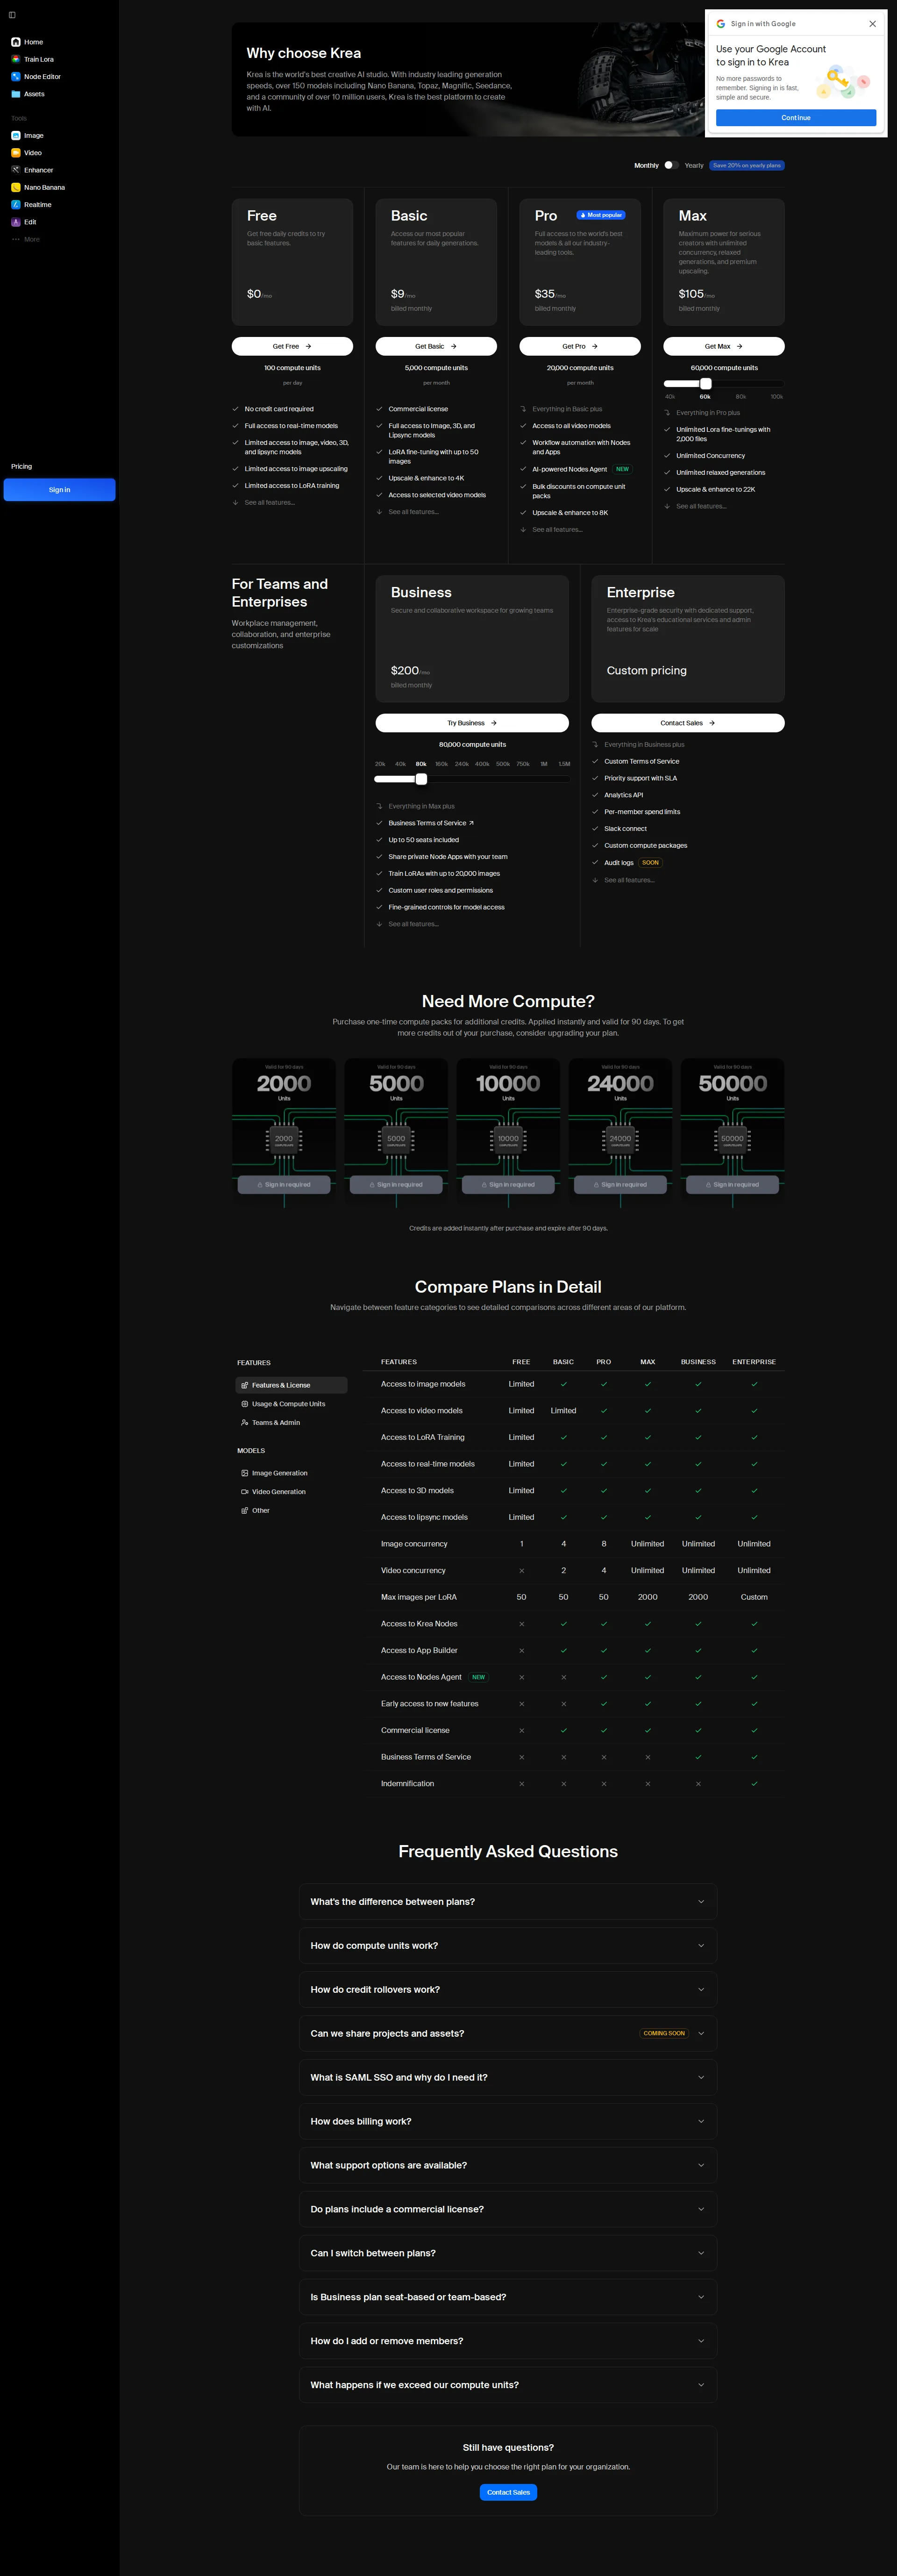
Task: Expand 'Do plans include a commercial license?'
Action: click(507, 2209)
